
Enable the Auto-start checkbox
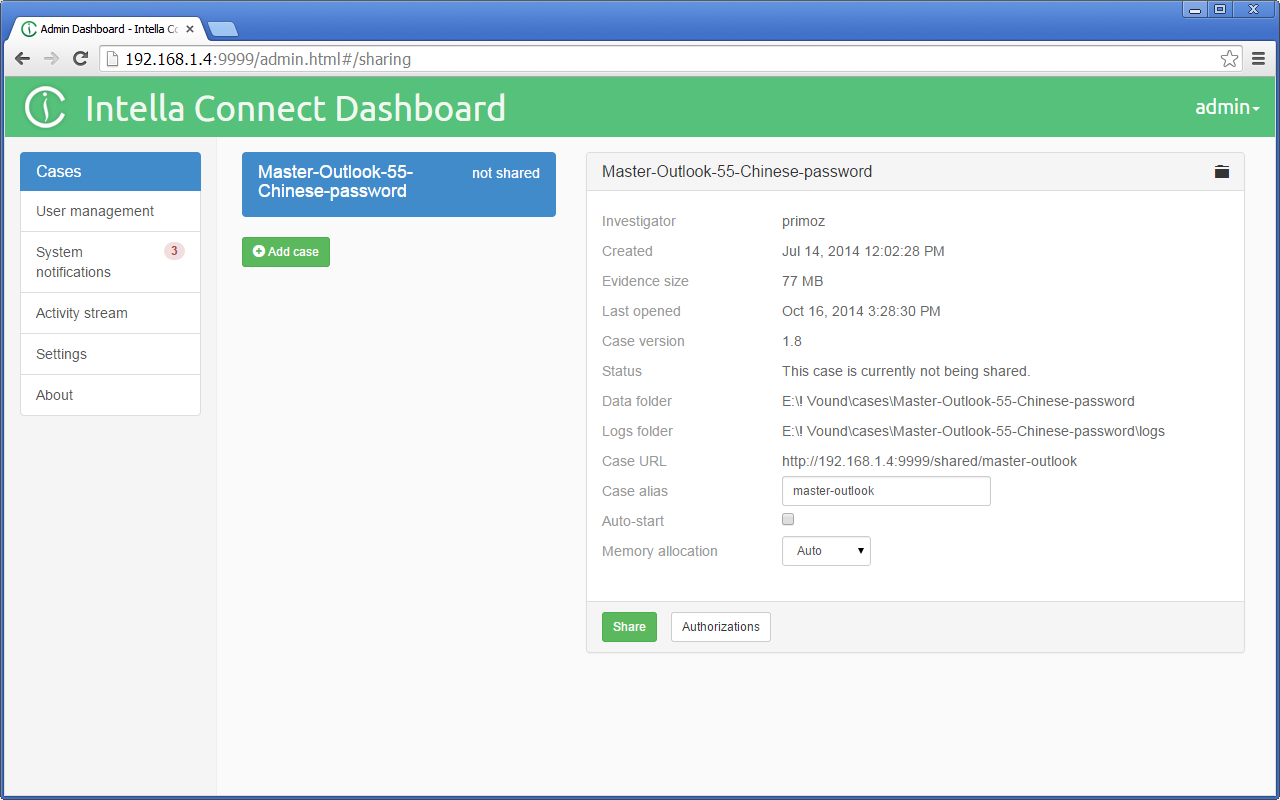788,519
